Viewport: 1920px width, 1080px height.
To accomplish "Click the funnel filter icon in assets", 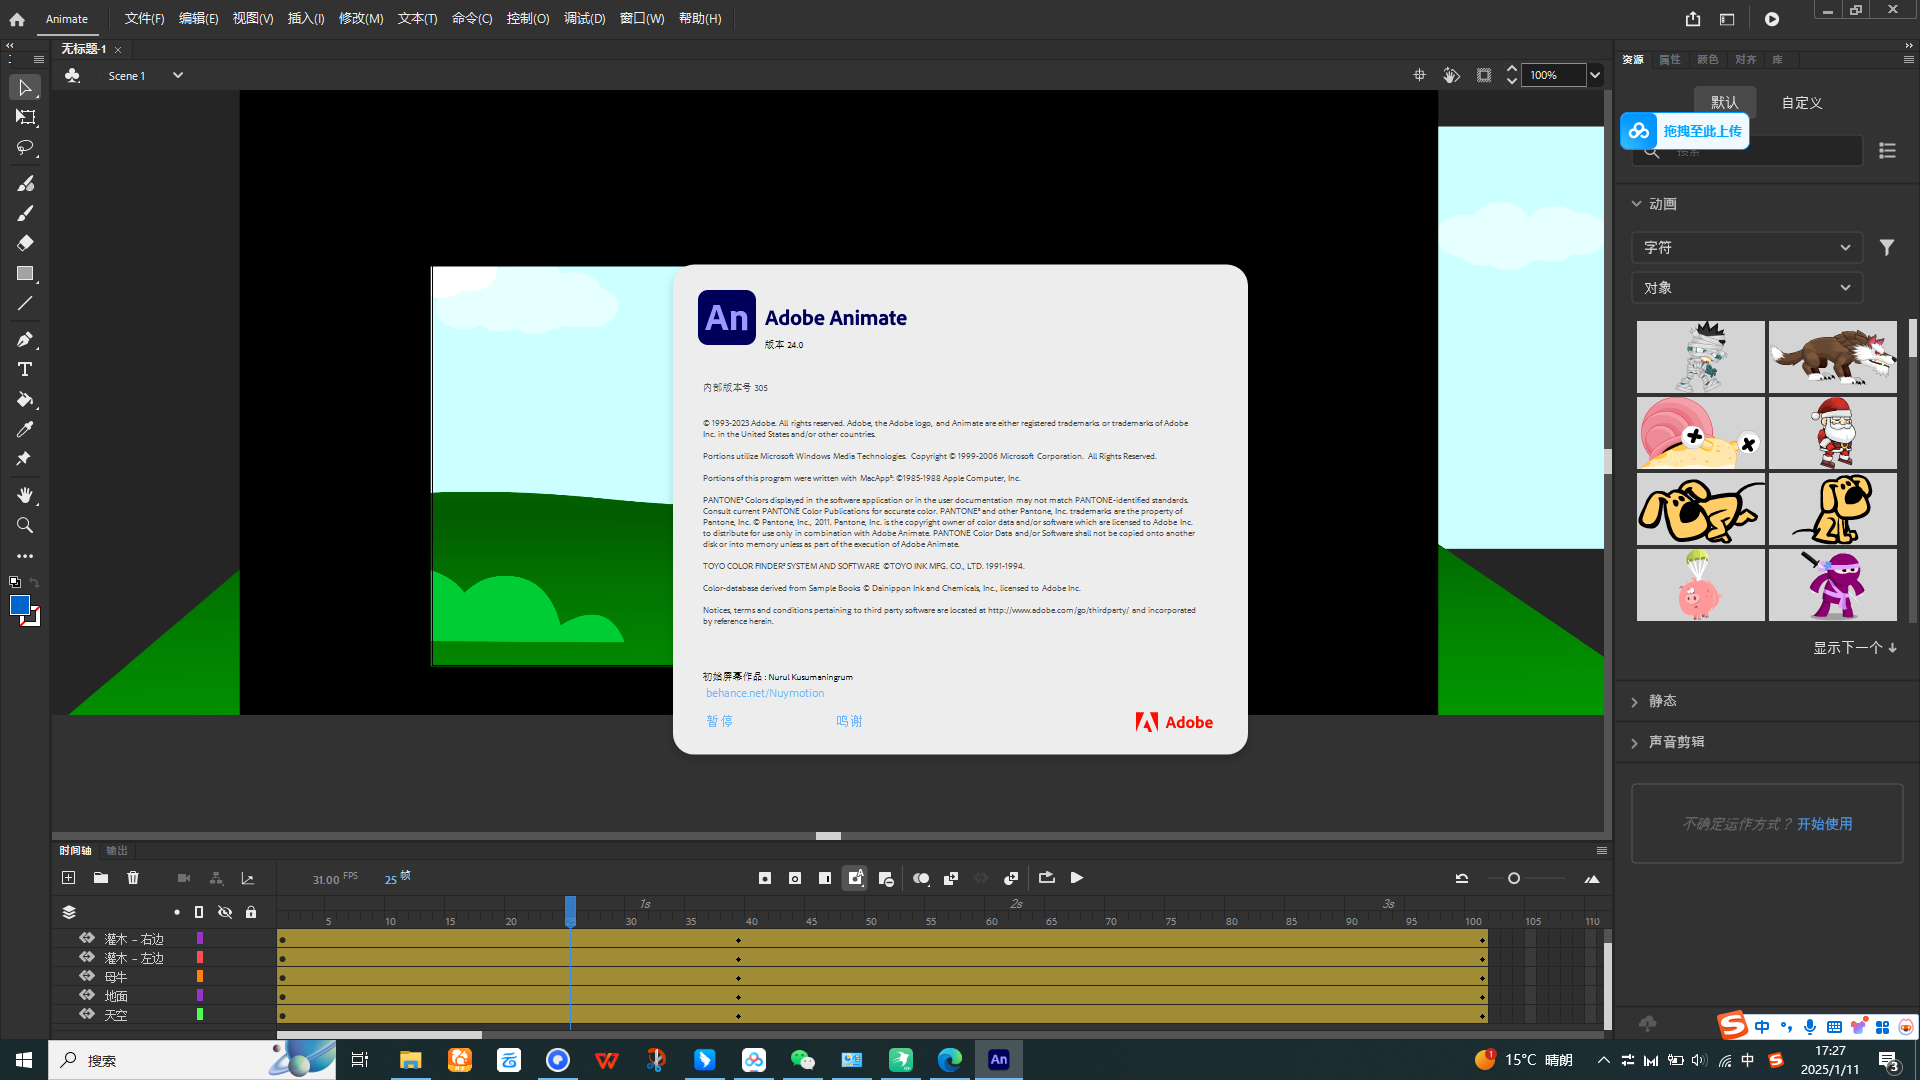I will 1887,247.
